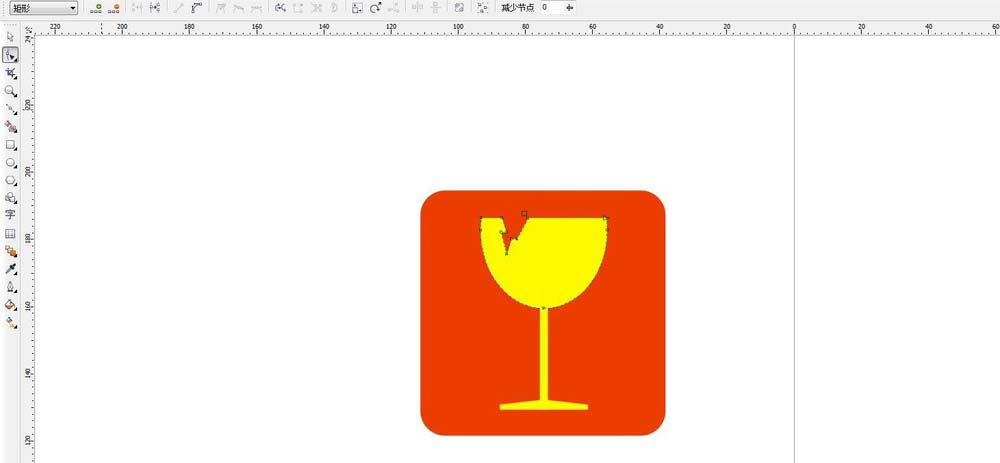Viewport: 1000px width, 463px height.
Task: Select the Zoom magnifier tool
Action: point(10,92)
